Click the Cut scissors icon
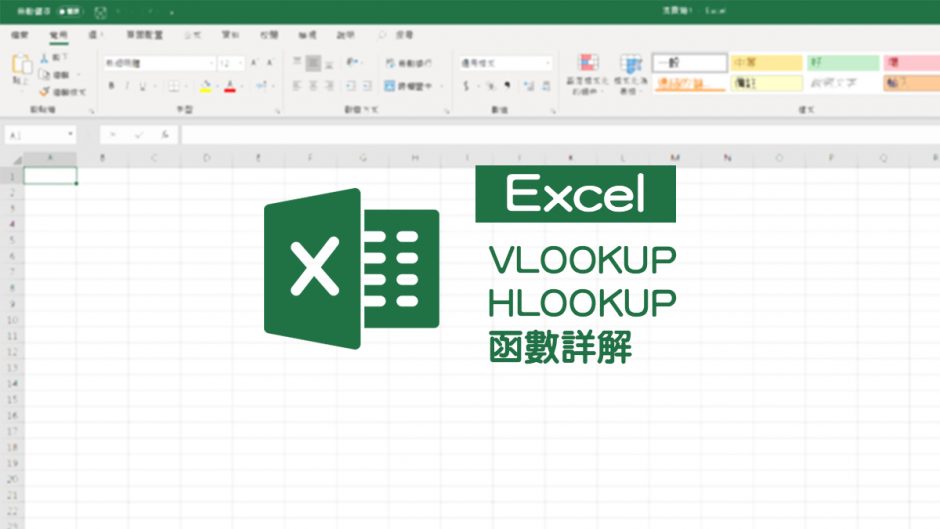Viewport: 940px width, 529px height. (x=44, y=58)
